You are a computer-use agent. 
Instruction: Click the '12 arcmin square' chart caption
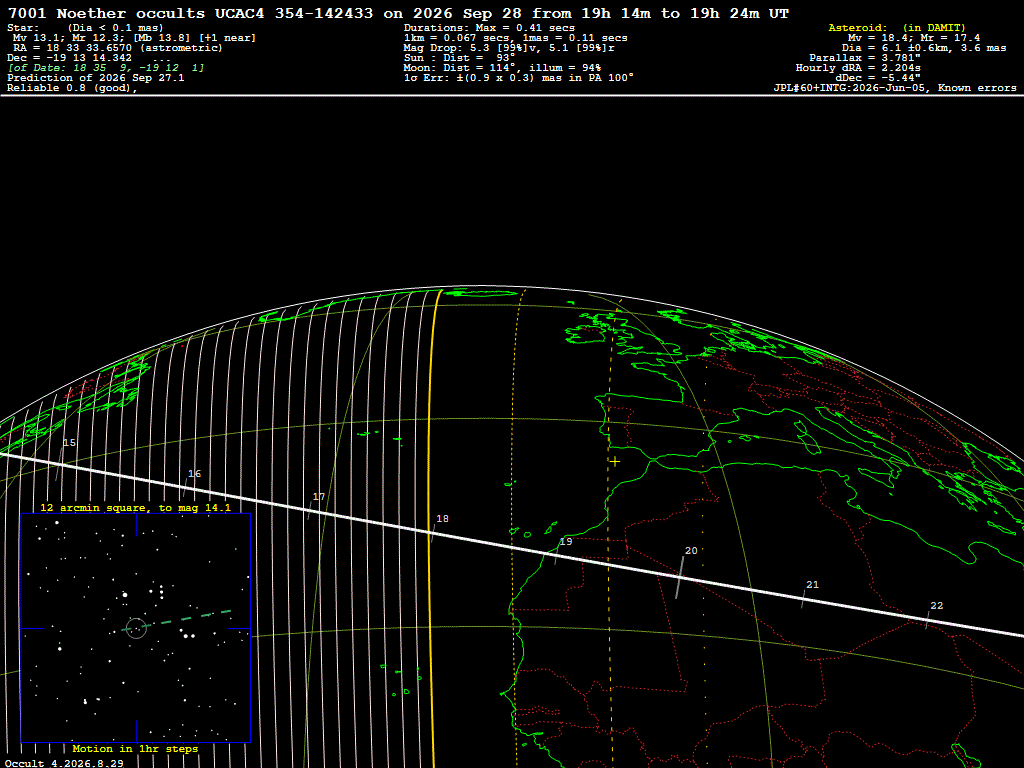click(x=135, y=507)
